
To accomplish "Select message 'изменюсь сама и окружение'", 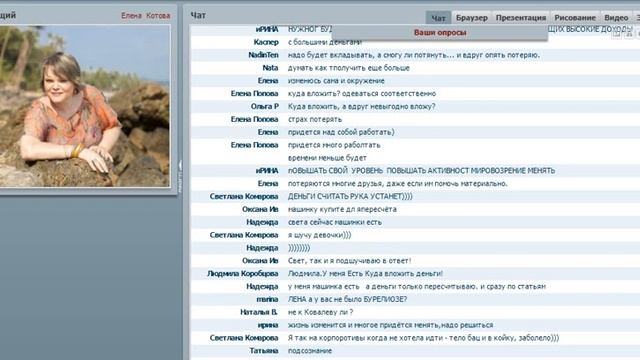I will [x=336, y=80].
